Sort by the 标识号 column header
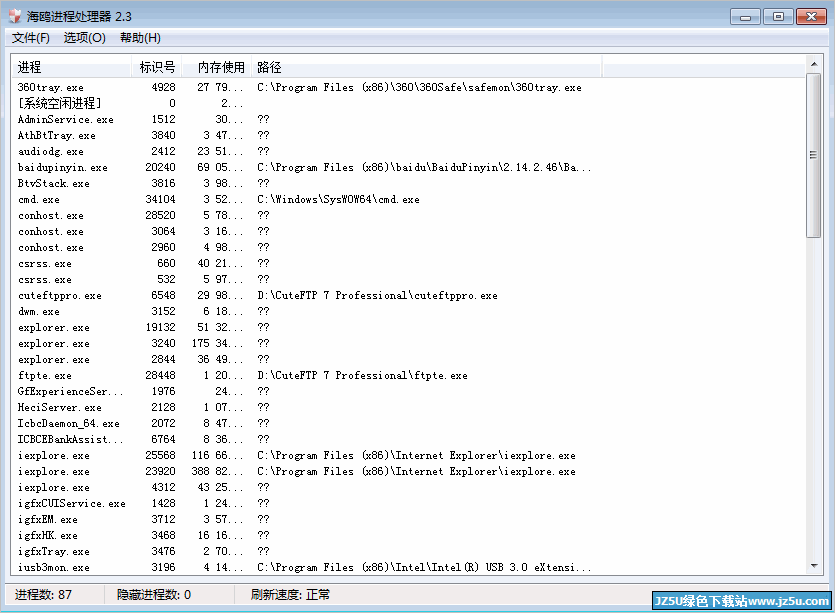 [157, 67]
